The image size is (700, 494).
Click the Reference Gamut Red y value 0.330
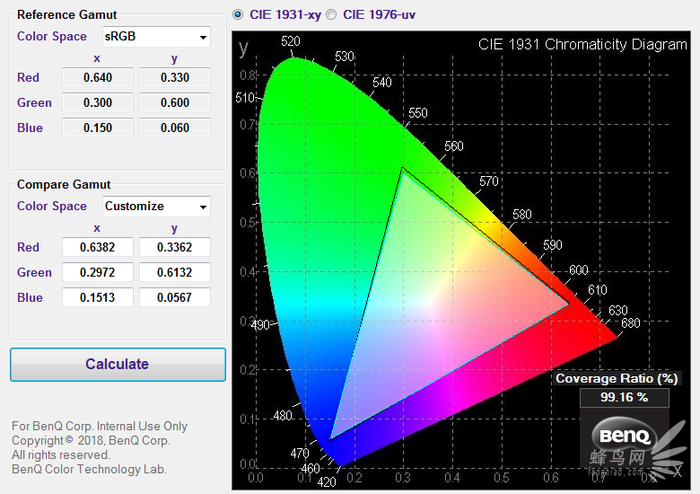coord(174,78)
